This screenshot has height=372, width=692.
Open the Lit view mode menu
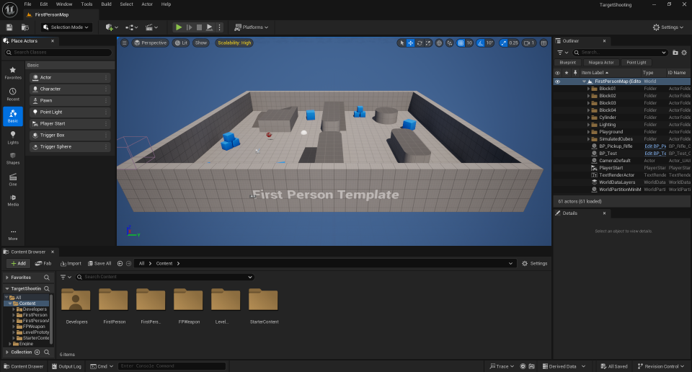point(181,43)
